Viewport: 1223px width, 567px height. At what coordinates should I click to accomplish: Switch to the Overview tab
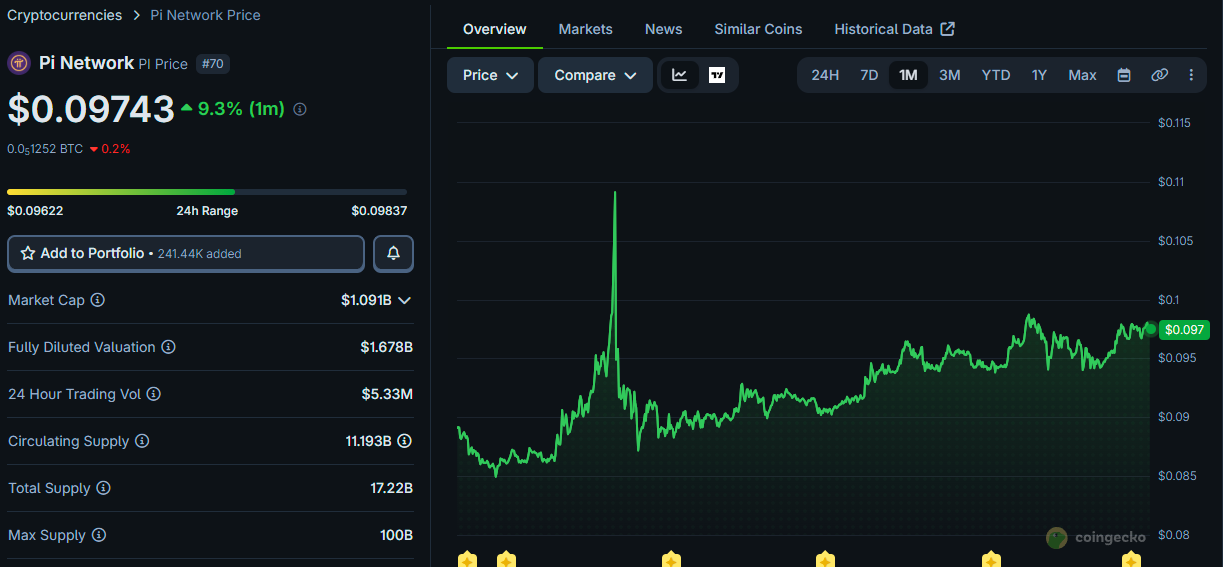tap(495, 29)
